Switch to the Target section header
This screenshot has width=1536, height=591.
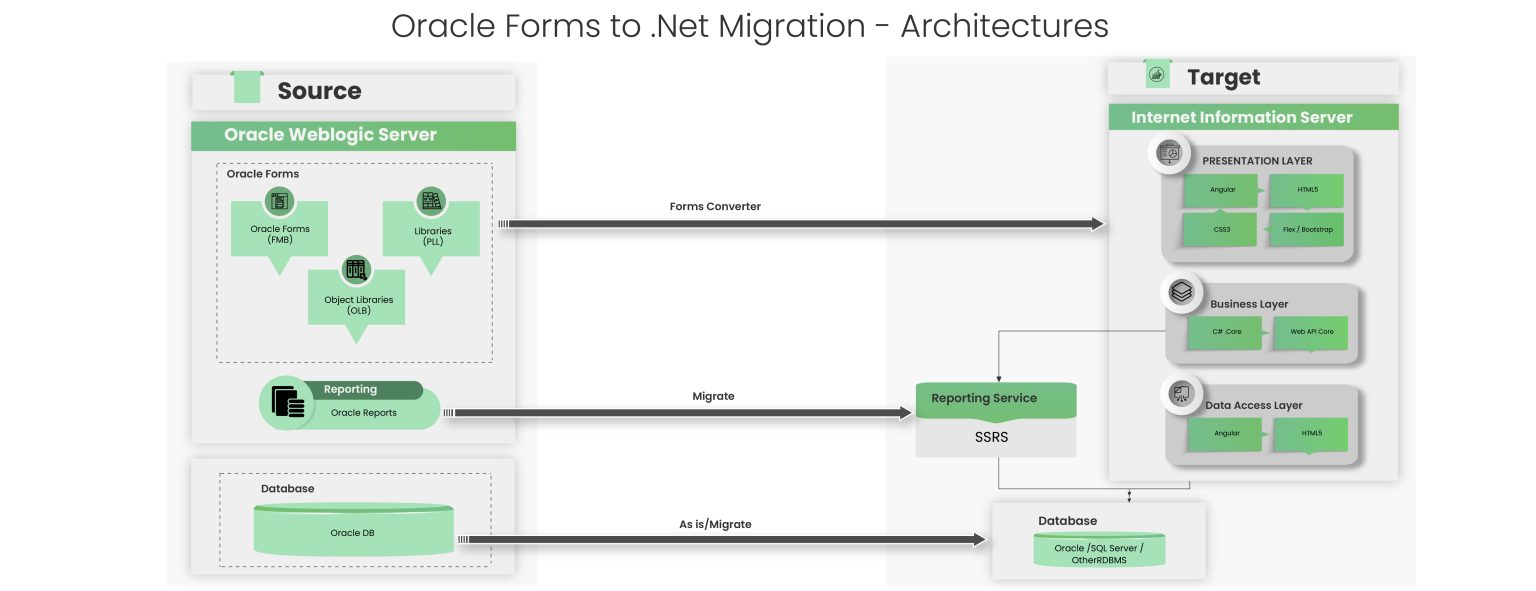coord(1223,77)
